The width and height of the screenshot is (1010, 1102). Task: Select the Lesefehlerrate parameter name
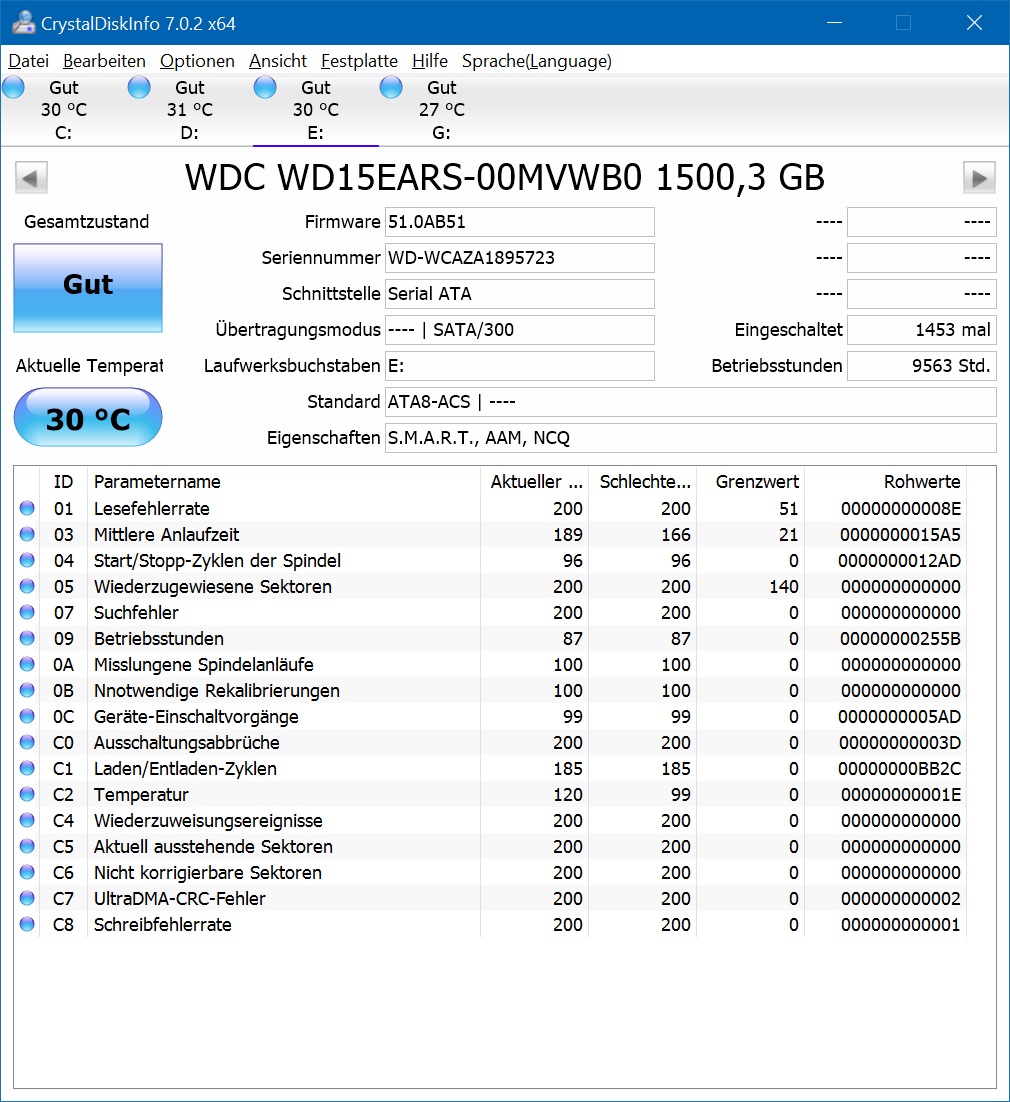pyautogui.click(x=152, y=508)
